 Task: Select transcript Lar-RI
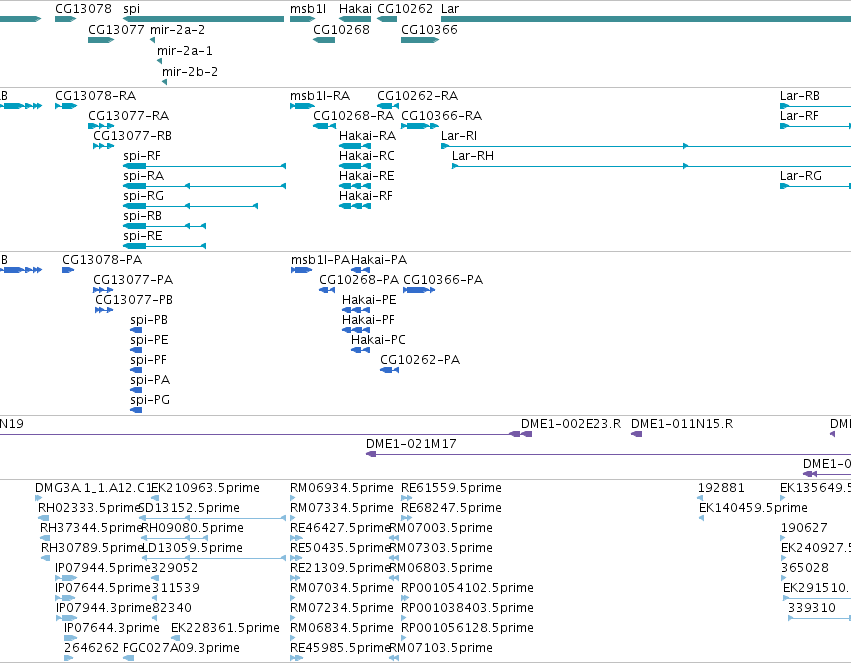pos(459,136)
